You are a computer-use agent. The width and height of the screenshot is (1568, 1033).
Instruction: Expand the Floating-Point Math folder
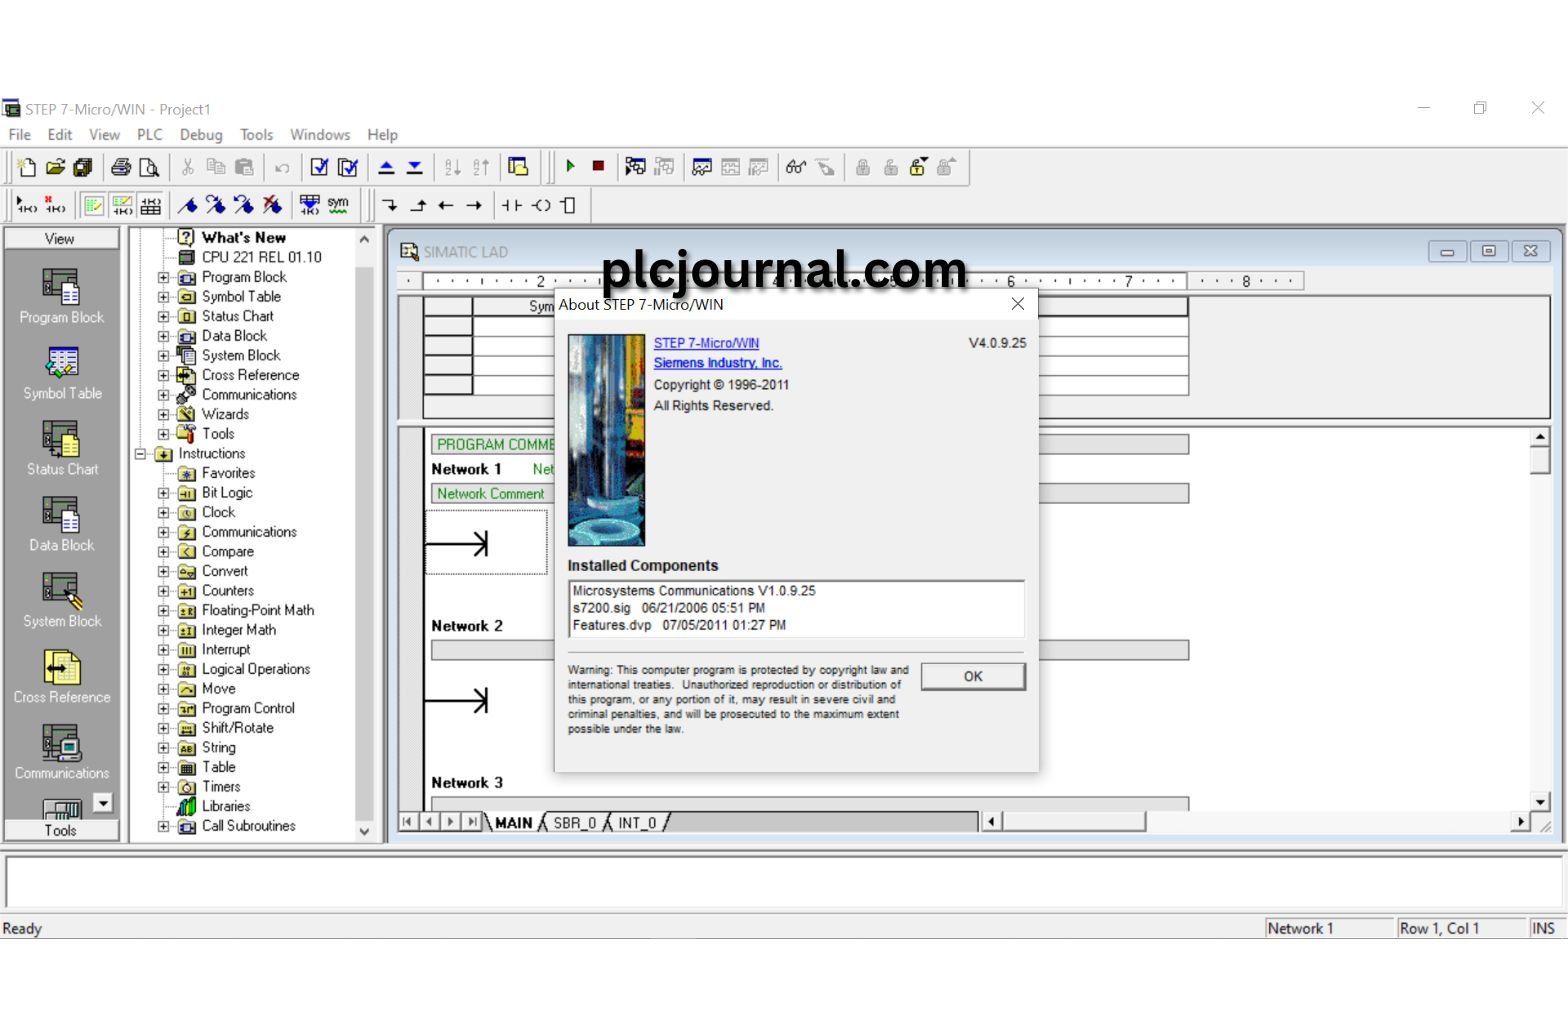[x=164, y=610]
